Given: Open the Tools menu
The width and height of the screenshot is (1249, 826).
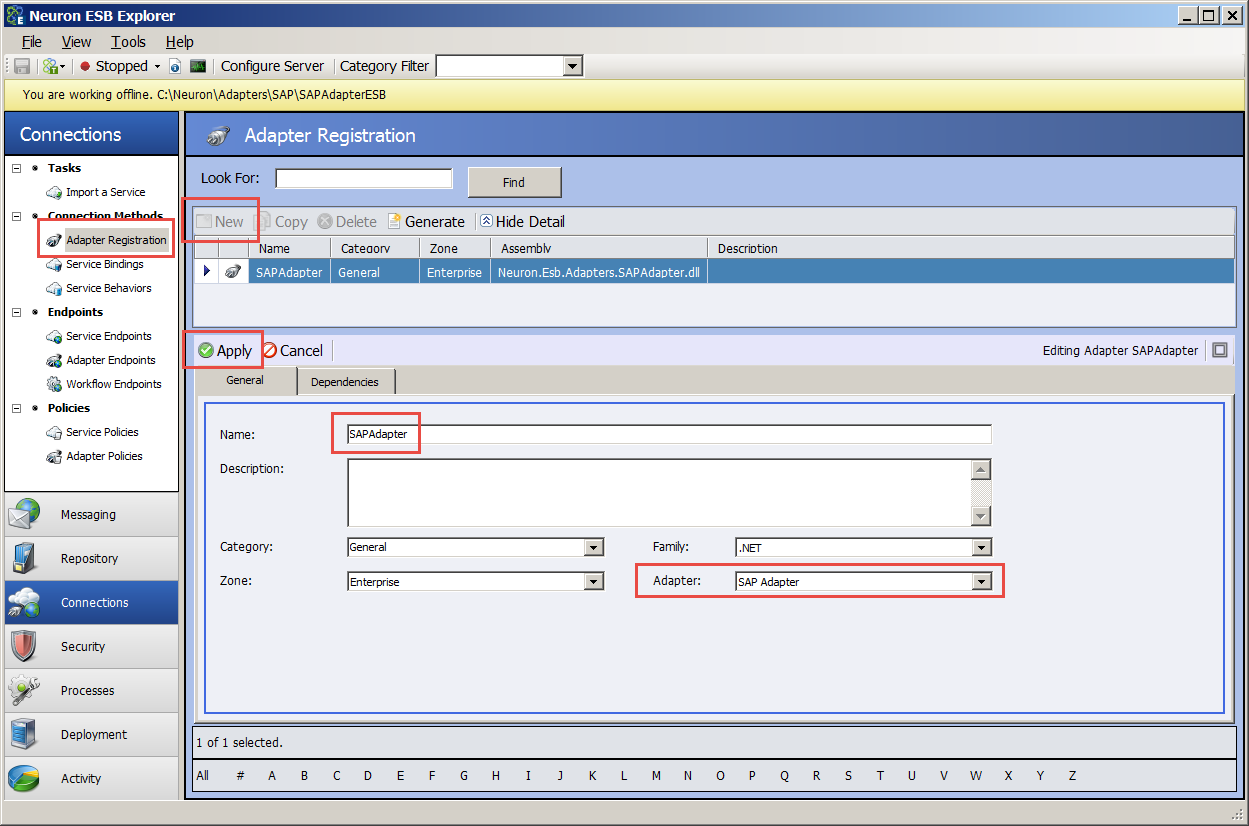Looking at the screenshot, I should click(128, 42).
